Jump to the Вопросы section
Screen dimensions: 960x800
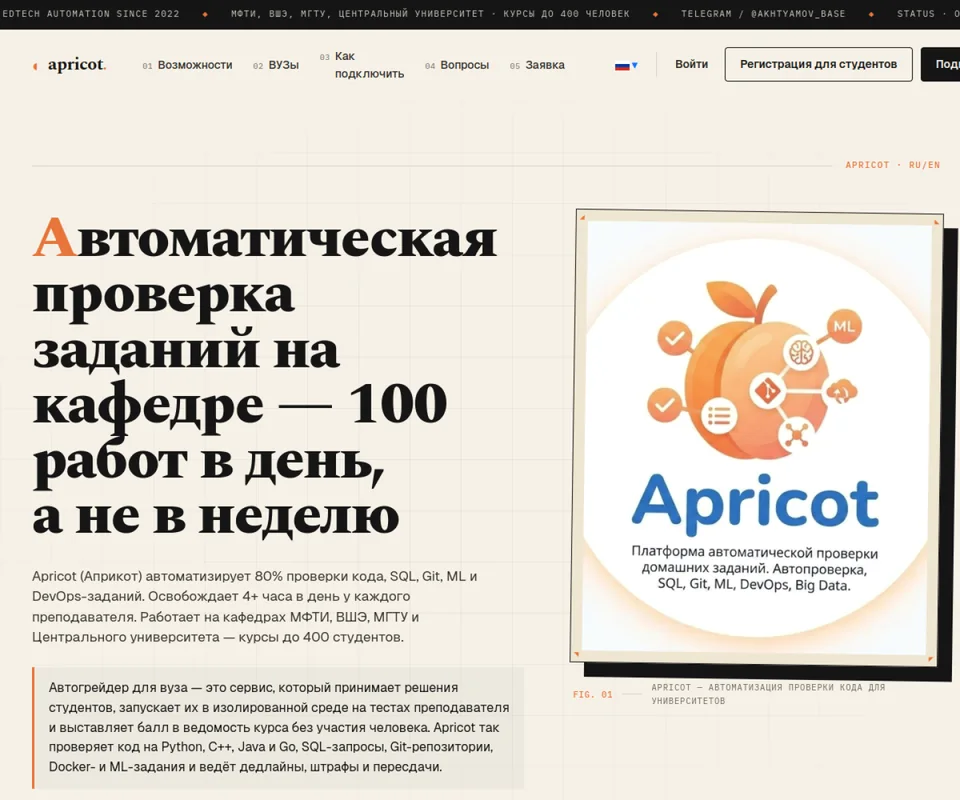coord(457,65)
